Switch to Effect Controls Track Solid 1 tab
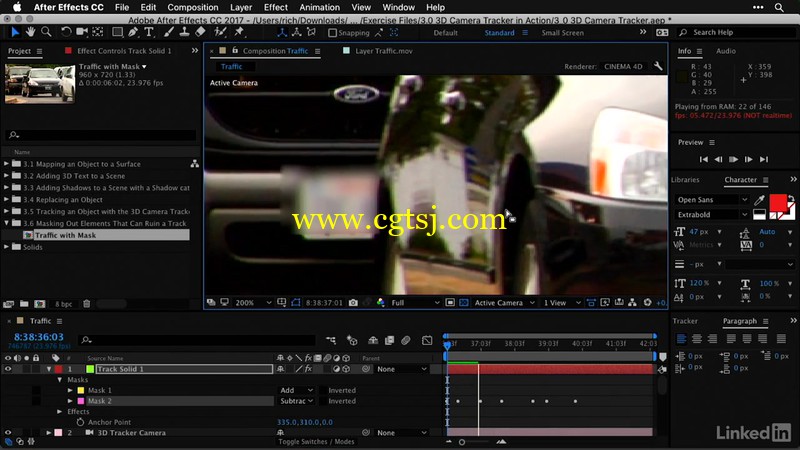 click(x=124, y=51)
